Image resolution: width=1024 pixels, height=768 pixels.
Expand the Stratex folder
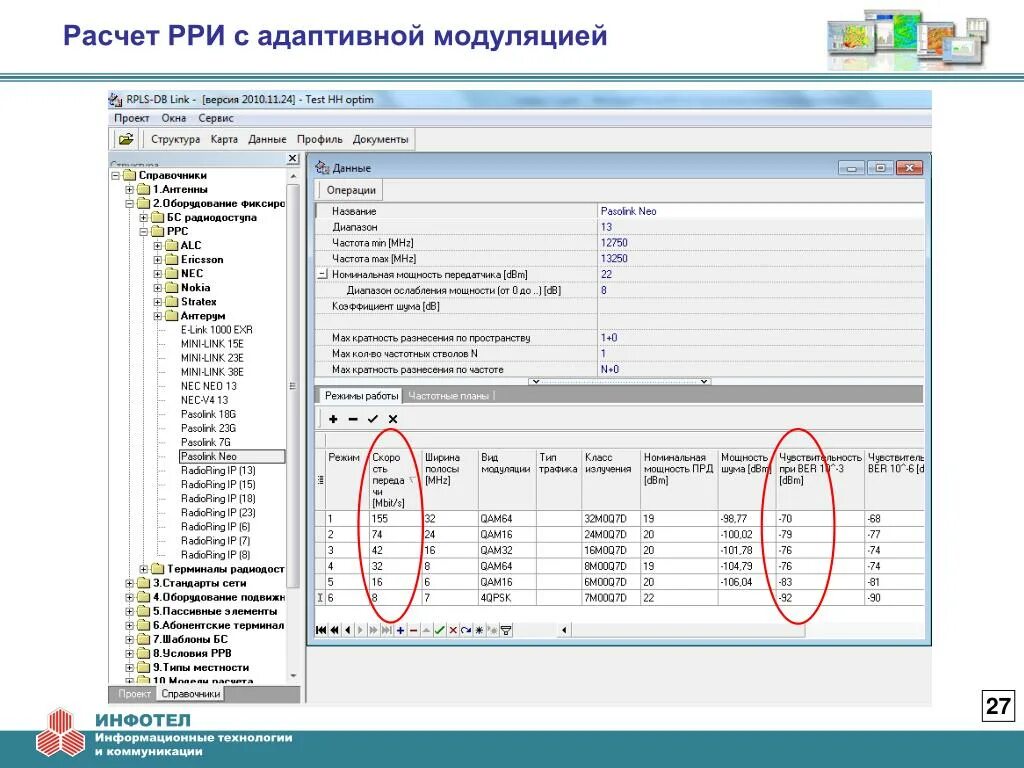click(x=157, y=302)
